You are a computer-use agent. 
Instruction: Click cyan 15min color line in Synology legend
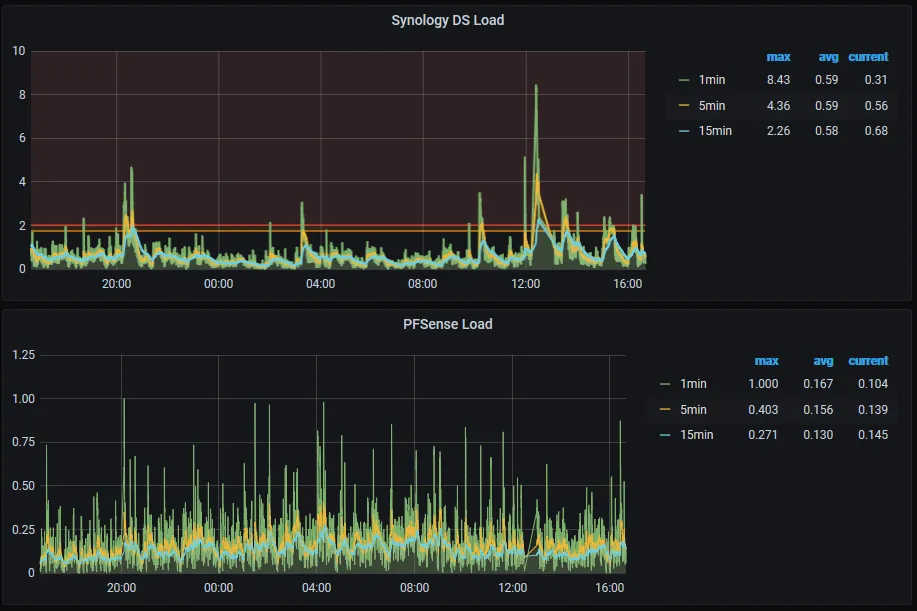pyautogui.click(x=684, y=131)
